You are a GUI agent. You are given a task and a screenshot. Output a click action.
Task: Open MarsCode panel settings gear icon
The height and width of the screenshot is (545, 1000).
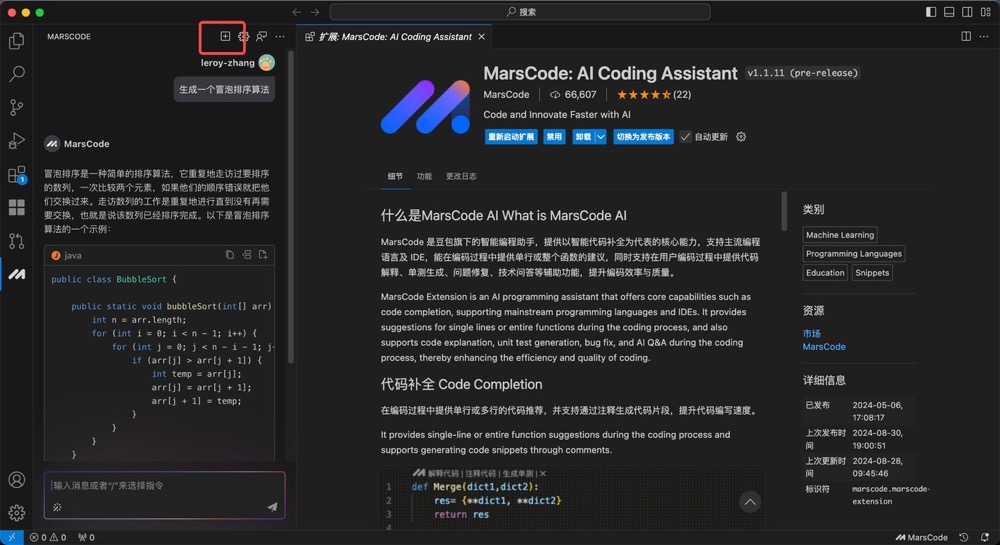click(x=243, y=36)
